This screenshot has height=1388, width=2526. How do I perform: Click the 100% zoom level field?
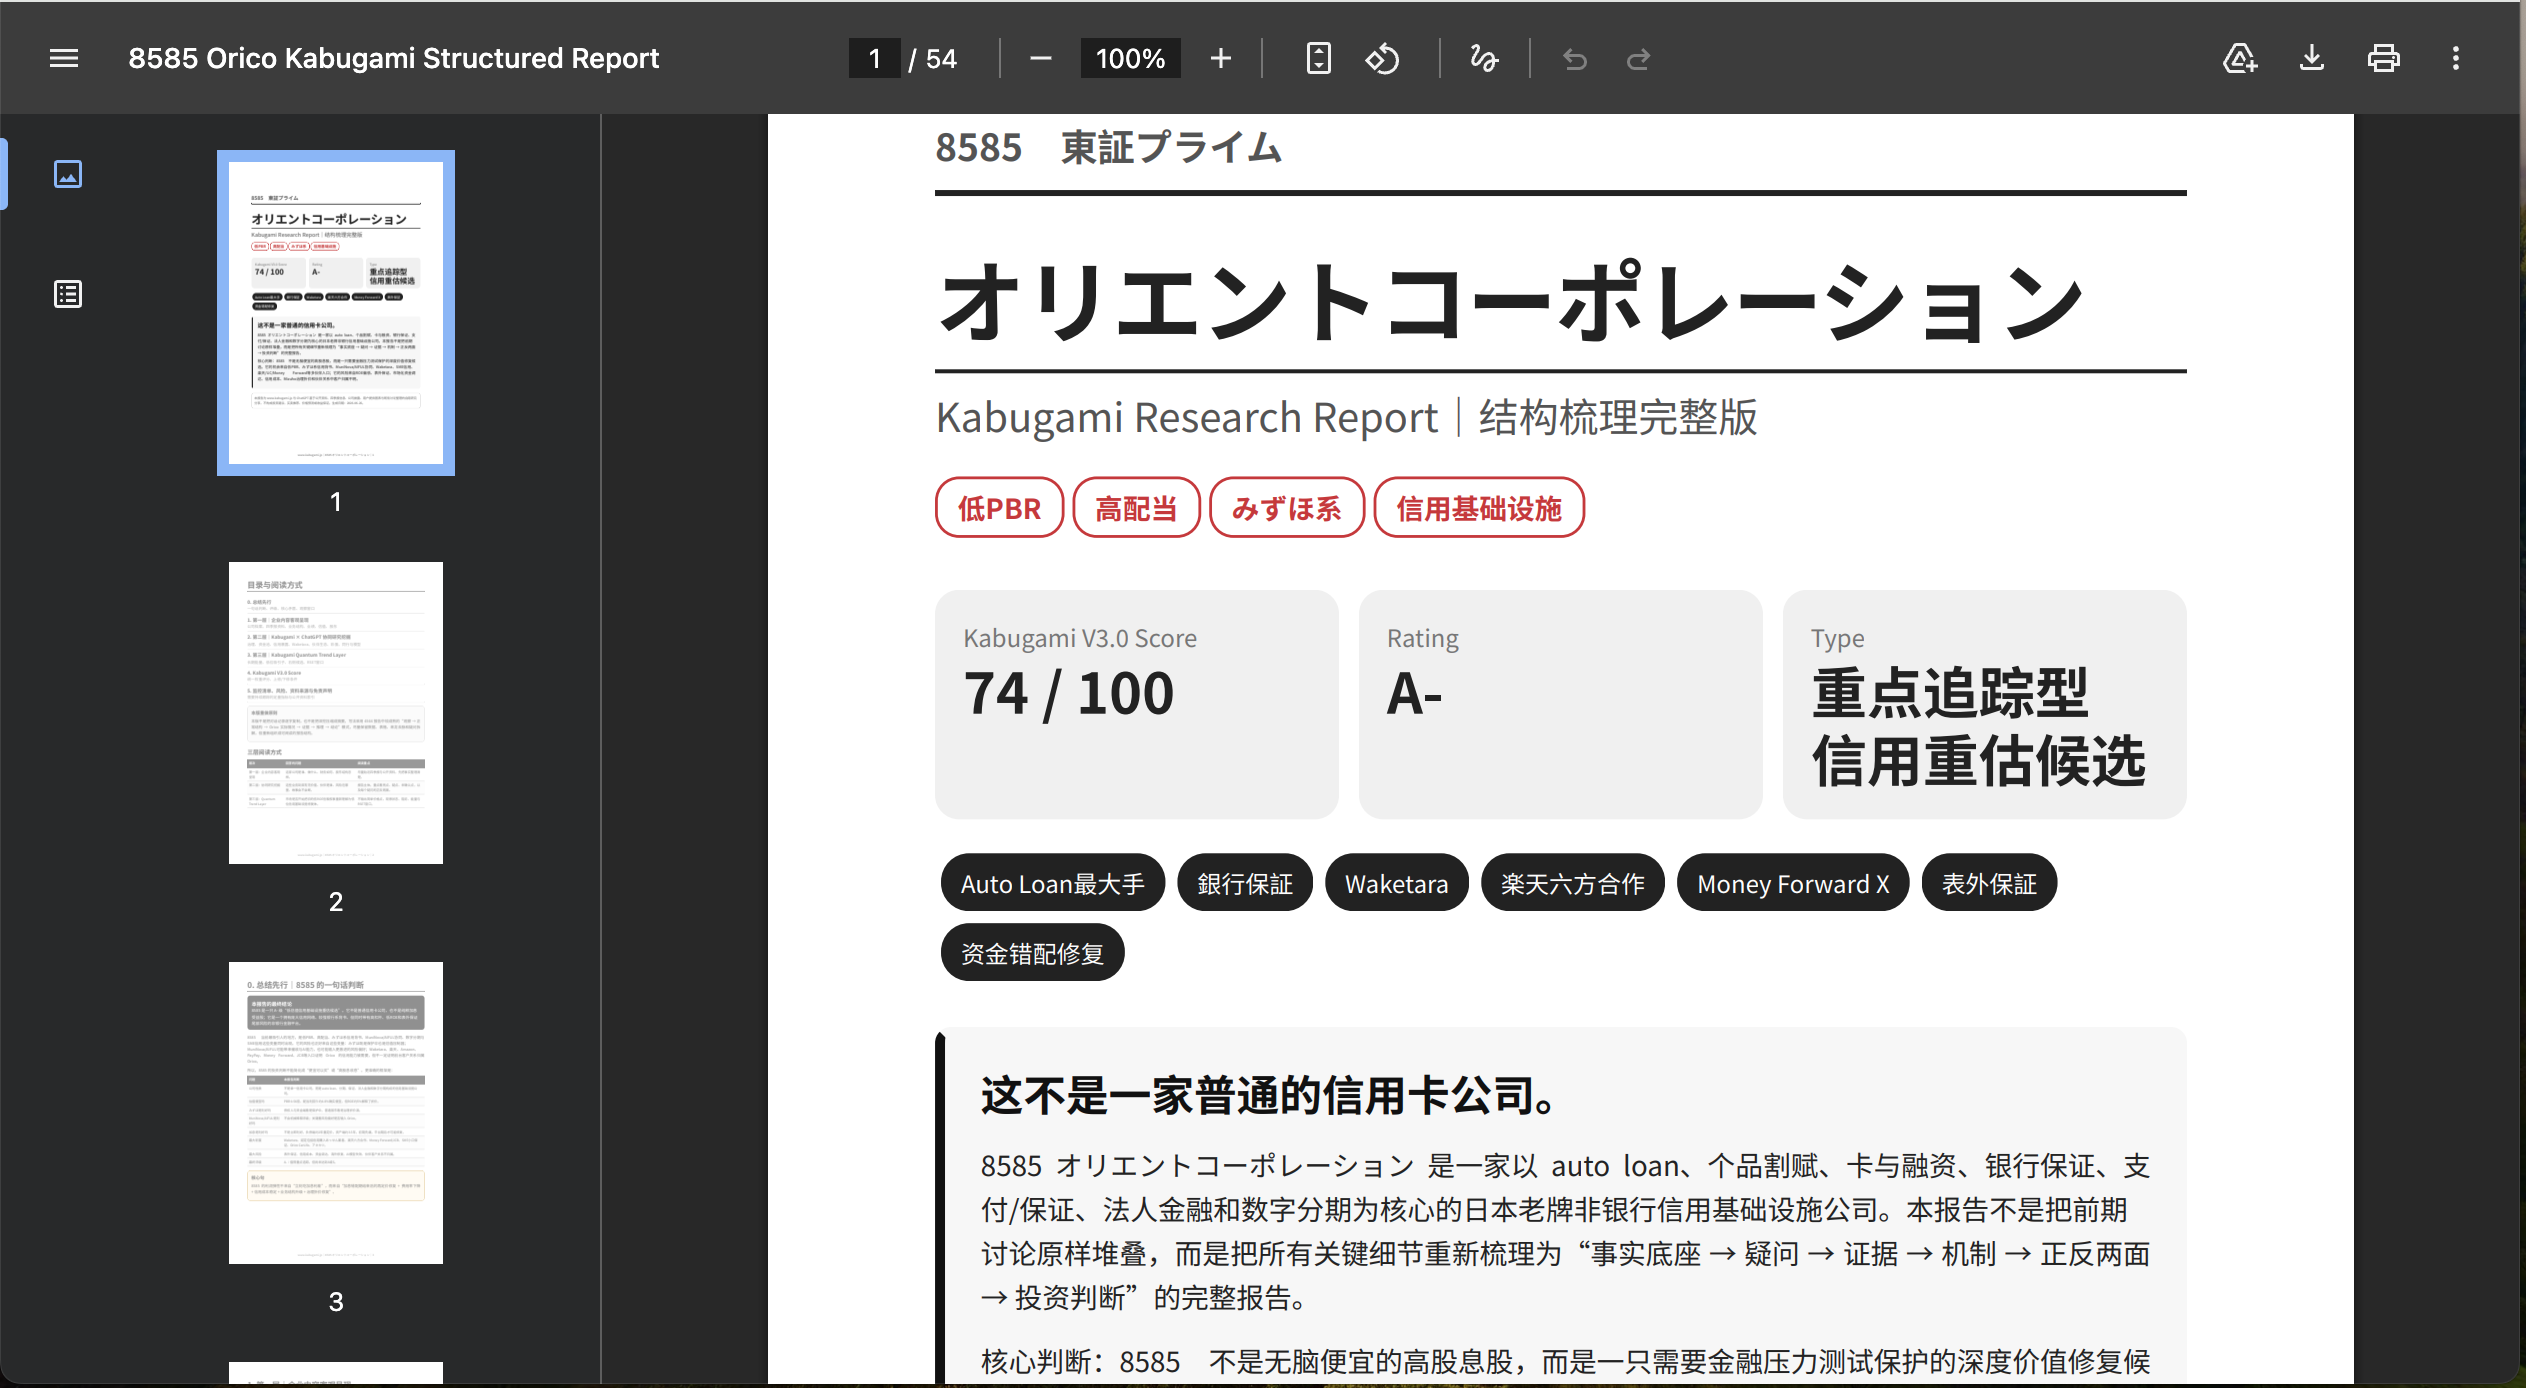pos(1130,58)
